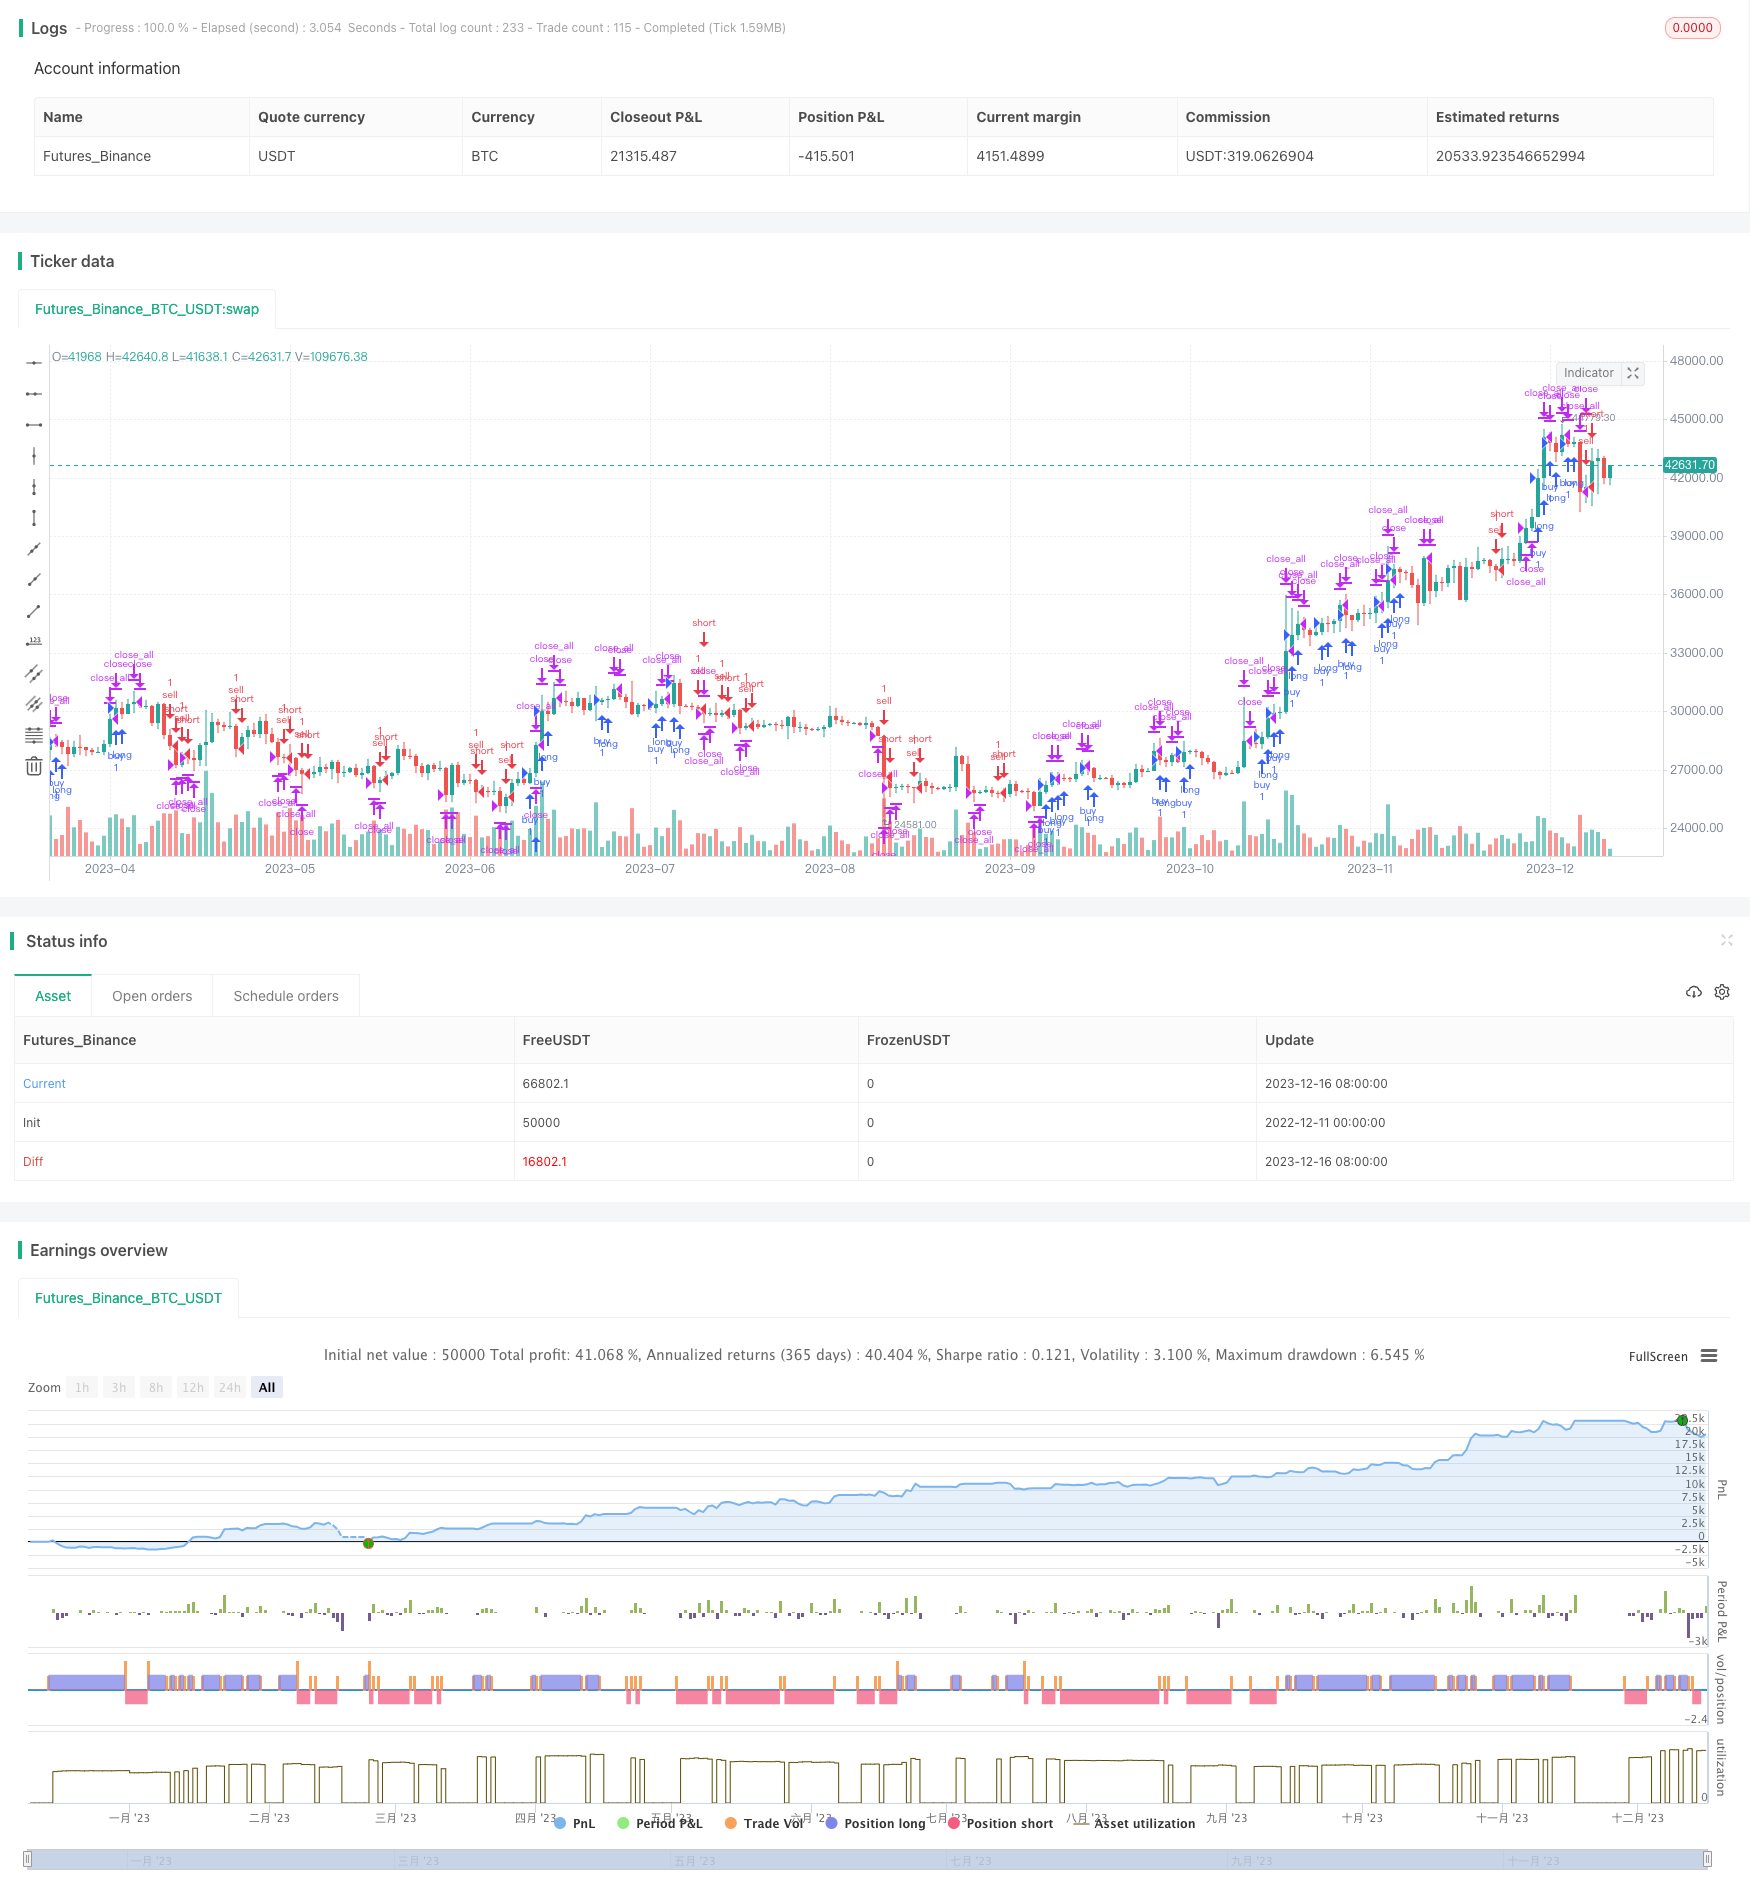This screenshot has width=1750, height=1899.
Task: Select the vertical ray line tool
Action: coord(34,487)
